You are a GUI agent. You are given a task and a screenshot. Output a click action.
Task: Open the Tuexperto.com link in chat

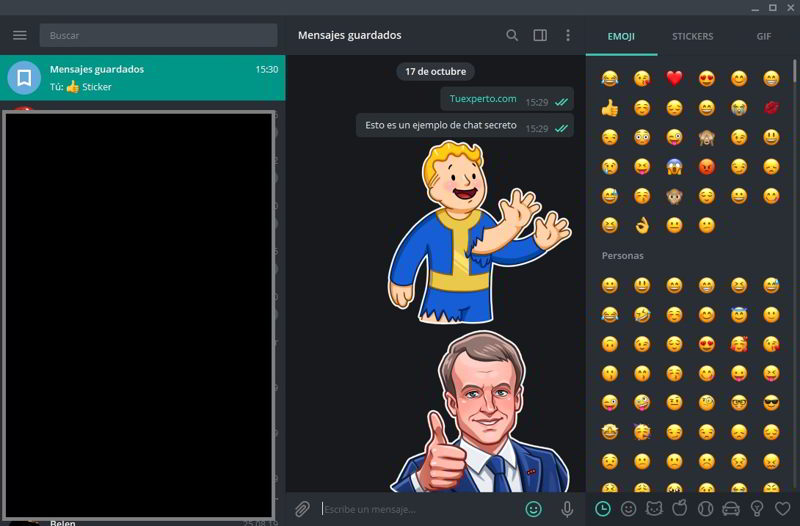coord(483,99)
